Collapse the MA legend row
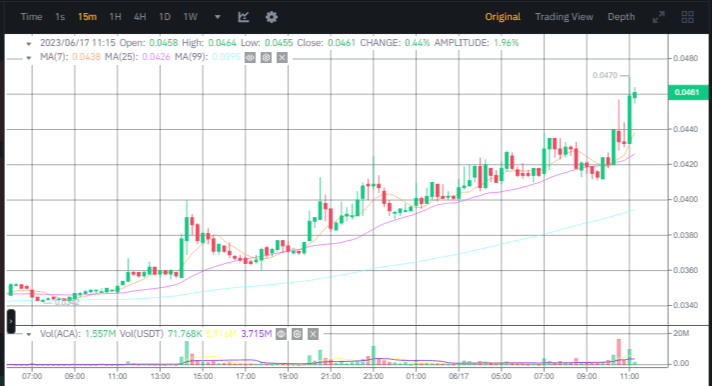Screen dimensions: 712x386 coord(29,58)
